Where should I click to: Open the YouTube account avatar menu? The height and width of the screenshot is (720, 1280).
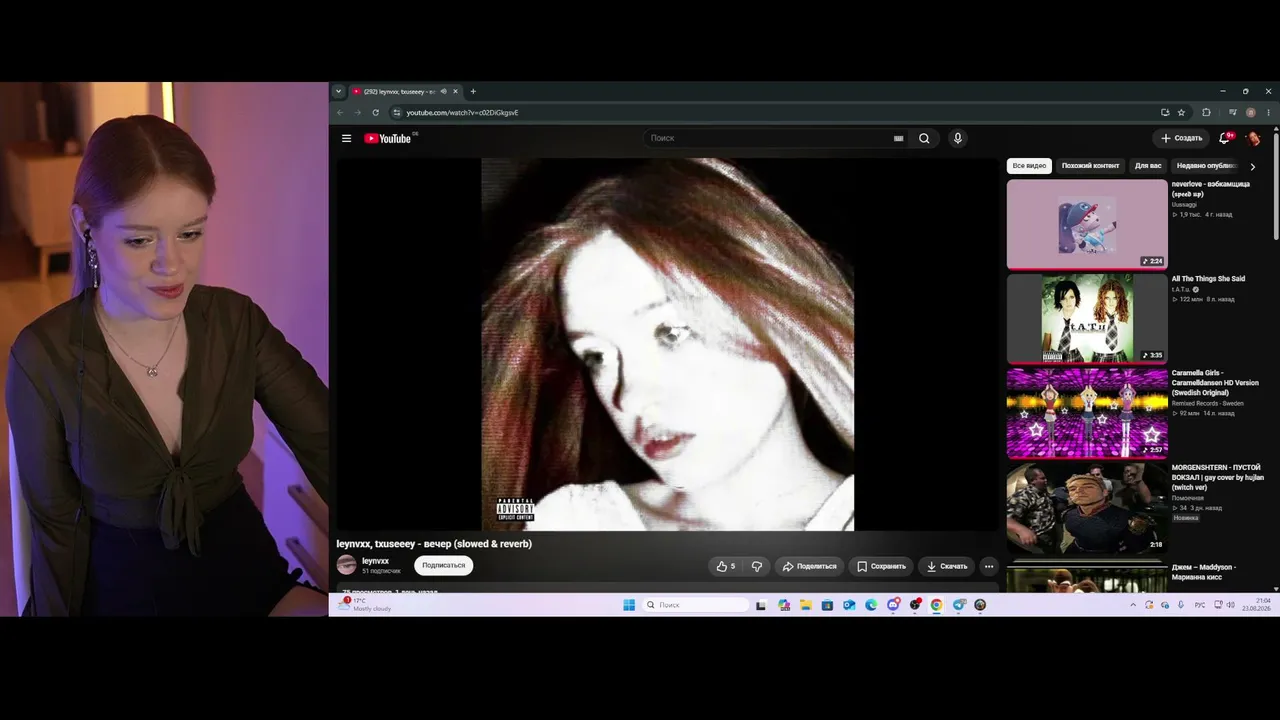click(1253, 138)
